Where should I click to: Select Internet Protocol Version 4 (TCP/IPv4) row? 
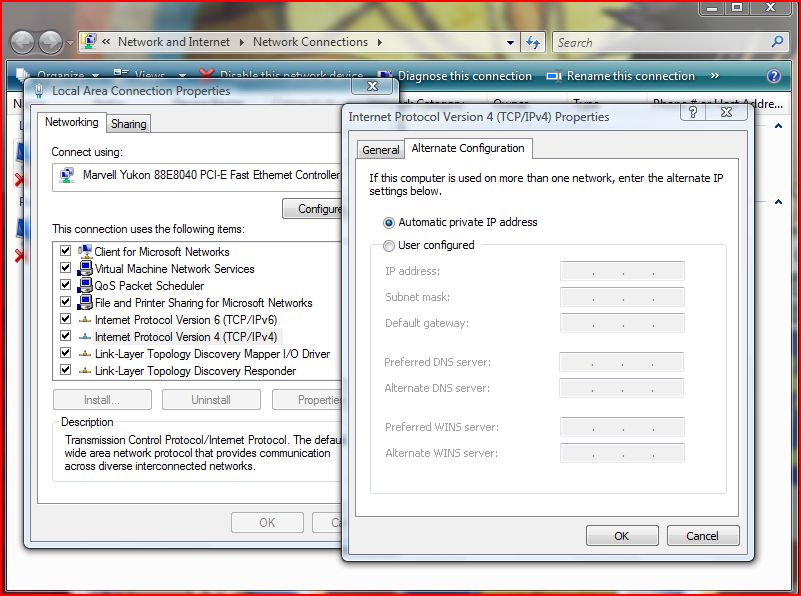(x=186, y=337)
